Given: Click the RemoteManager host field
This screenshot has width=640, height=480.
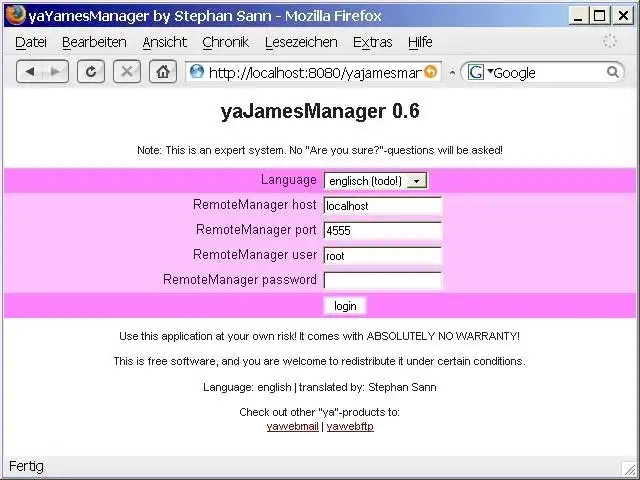Looking at the screenshot, I should (382, 206).
